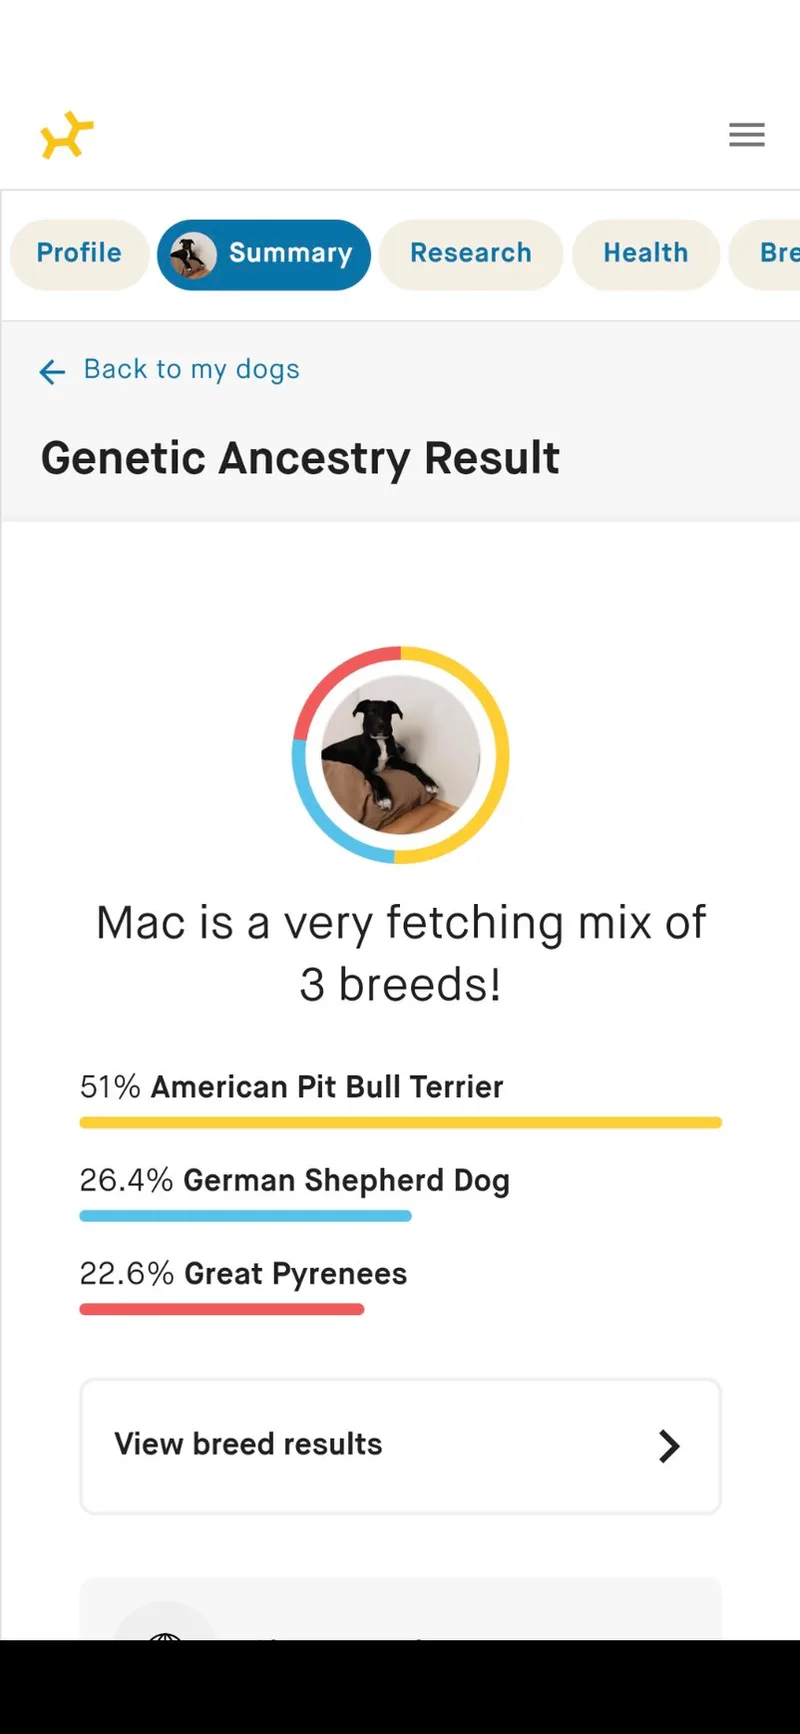800x1734 pixels.
Task: Select the 51% American Pit Bull Terrier label
Action: coord(291,1087)
